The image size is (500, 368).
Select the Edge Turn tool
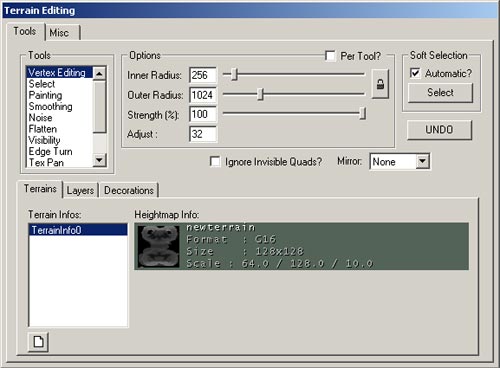(x=59, y=151)
